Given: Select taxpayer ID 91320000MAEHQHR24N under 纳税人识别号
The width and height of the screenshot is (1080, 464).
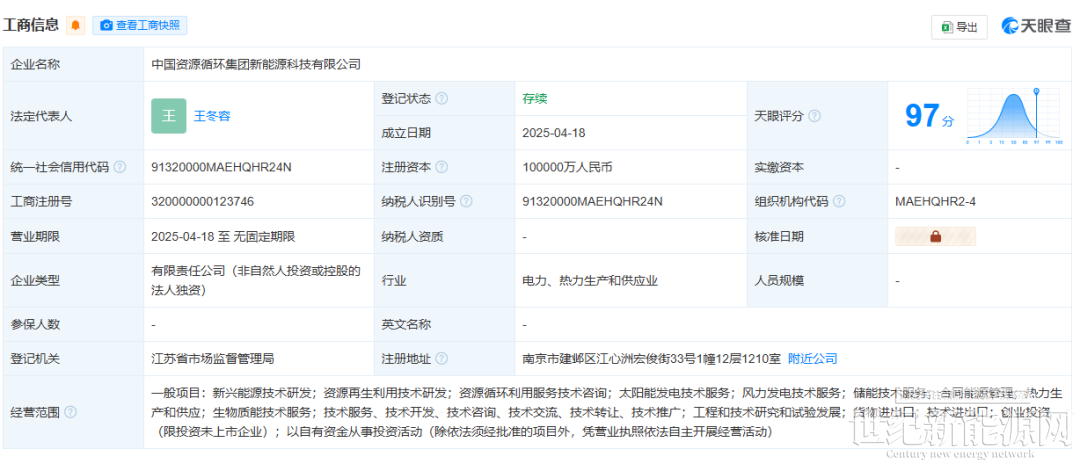Looking at the screenshot, I should (x=592, y=202).
